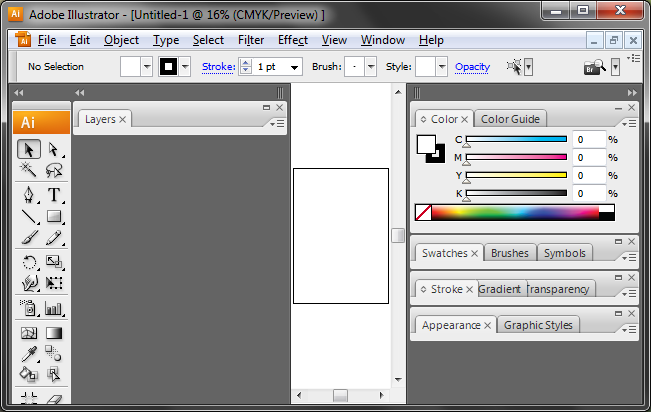Cycle Color panel view via tab arrows
This screenshot has width=651, height=412.
click(423, 120)
